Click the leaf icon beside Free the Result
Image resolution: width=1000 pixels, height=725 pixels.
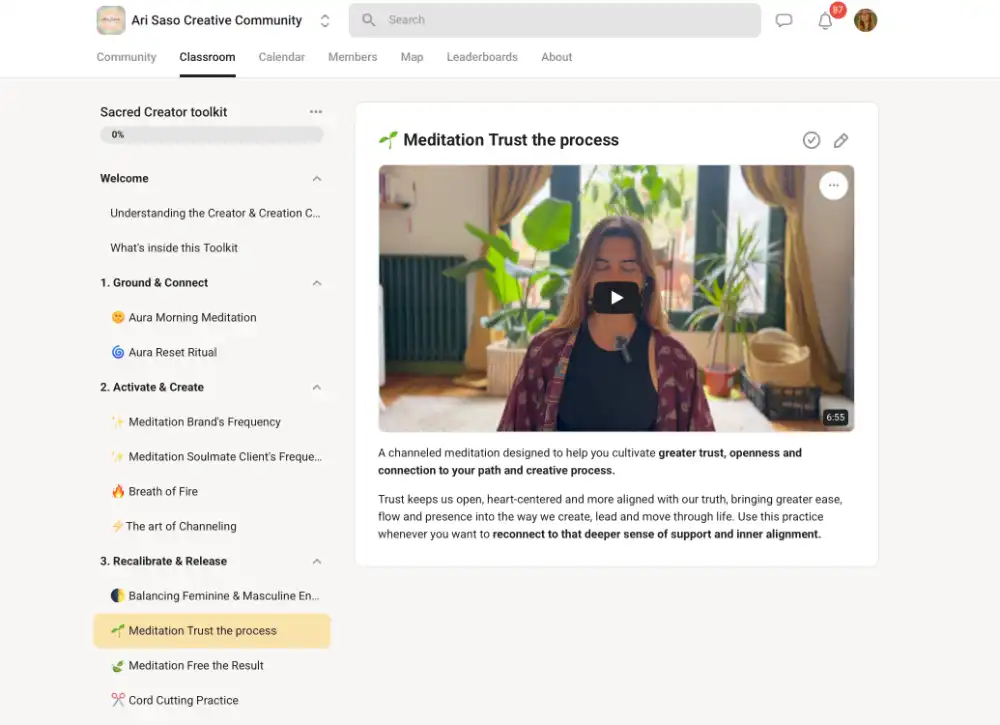click(118, 666)
